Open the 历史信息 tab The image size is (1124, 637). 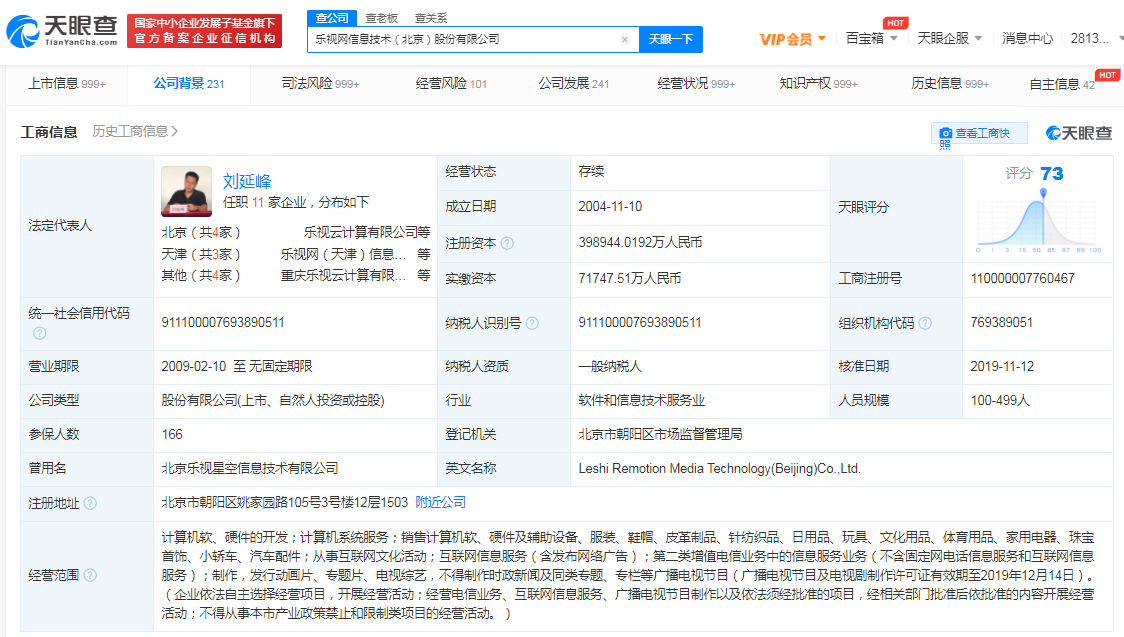tap(950, 84)
